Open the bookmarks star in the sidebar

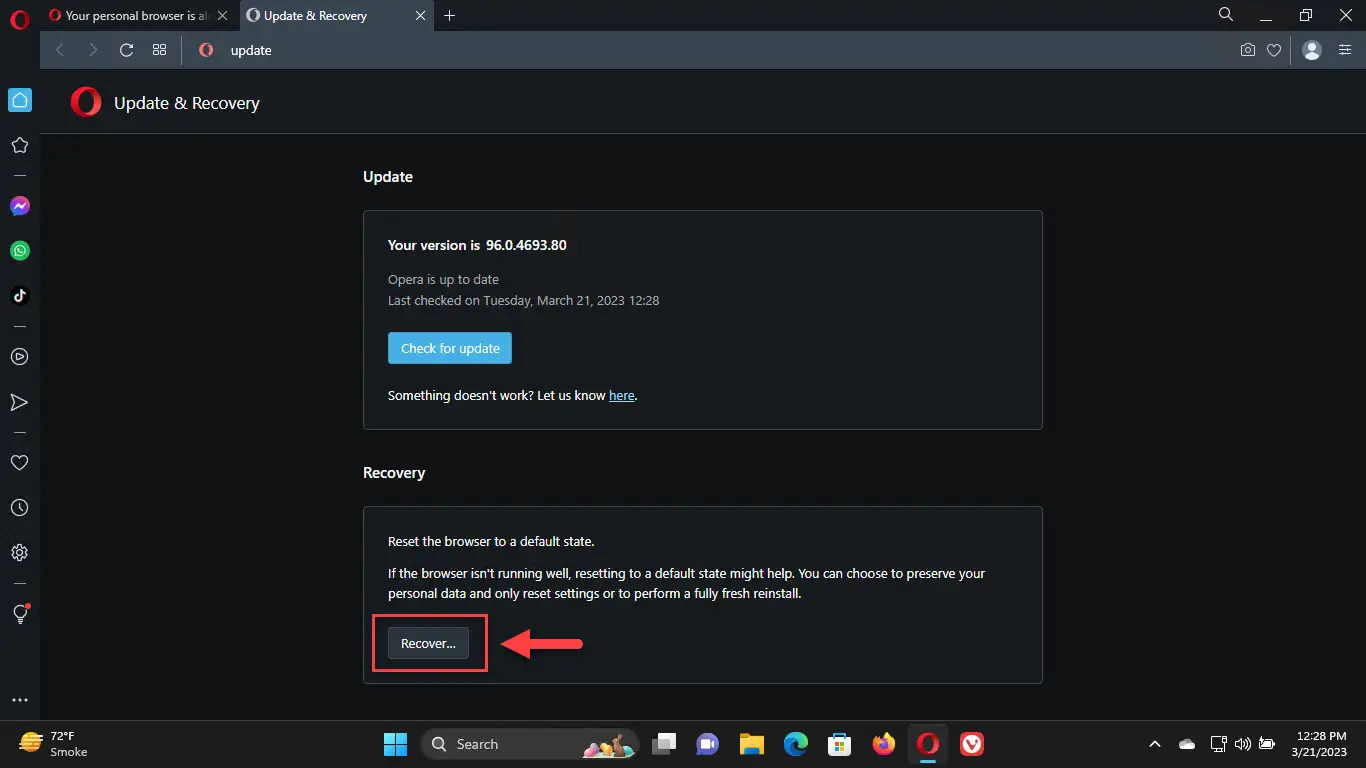(19, 145)
